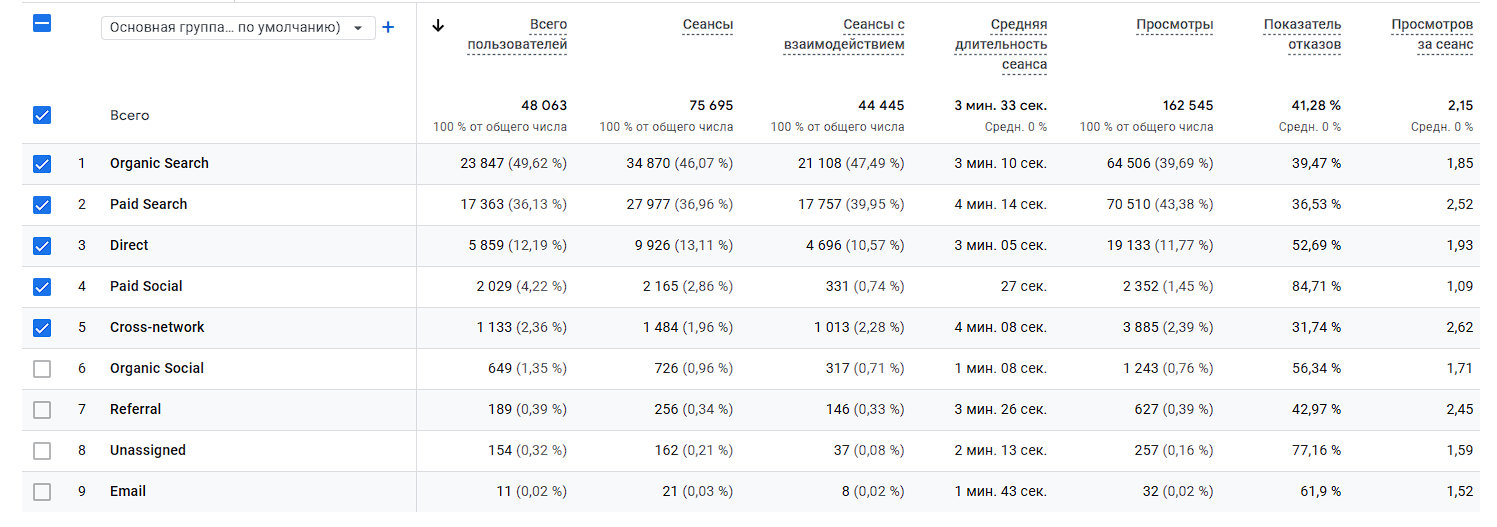Uncheck the Всего row checkbox
Image resolution: width=1497 pixels, height=527 pixels.
click(42, 115)
